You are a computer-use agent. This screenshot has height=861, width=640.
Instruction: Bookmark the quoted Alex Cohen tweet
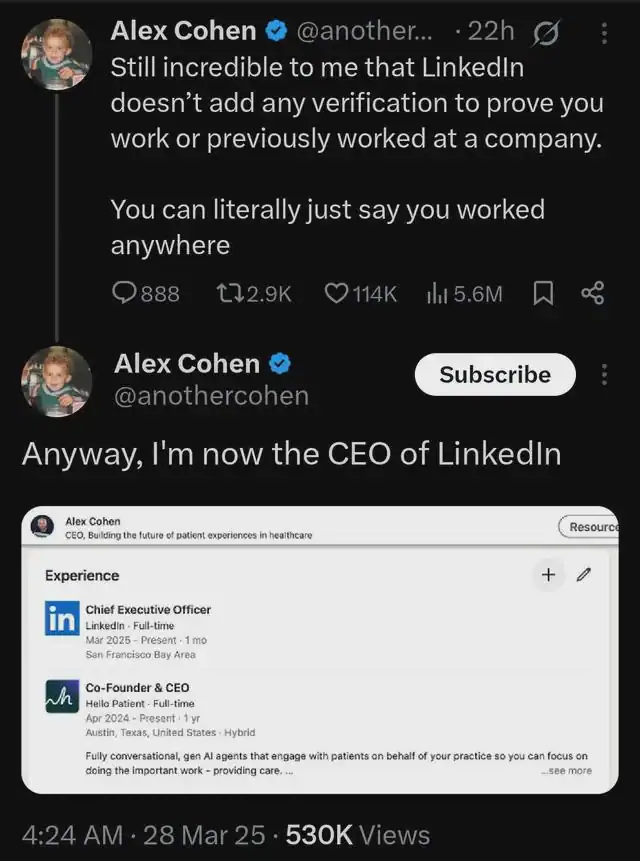click(543, 293)
